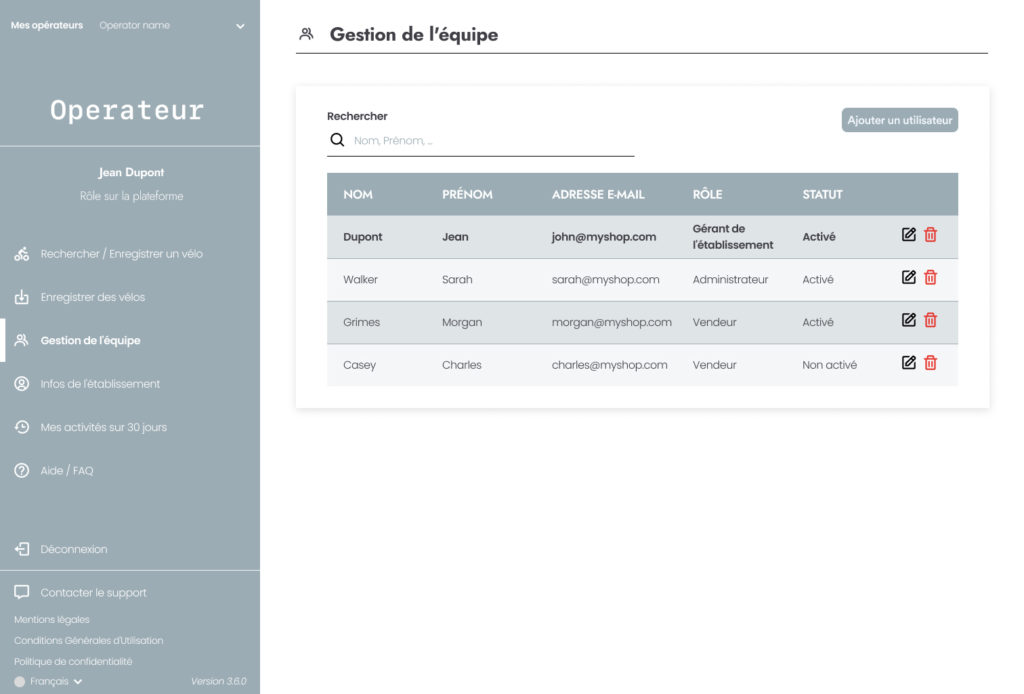Select email morgan@myshop.com cell
Image resolution: width=1024 pixels, height=694 pixels.
coord(611,322)
